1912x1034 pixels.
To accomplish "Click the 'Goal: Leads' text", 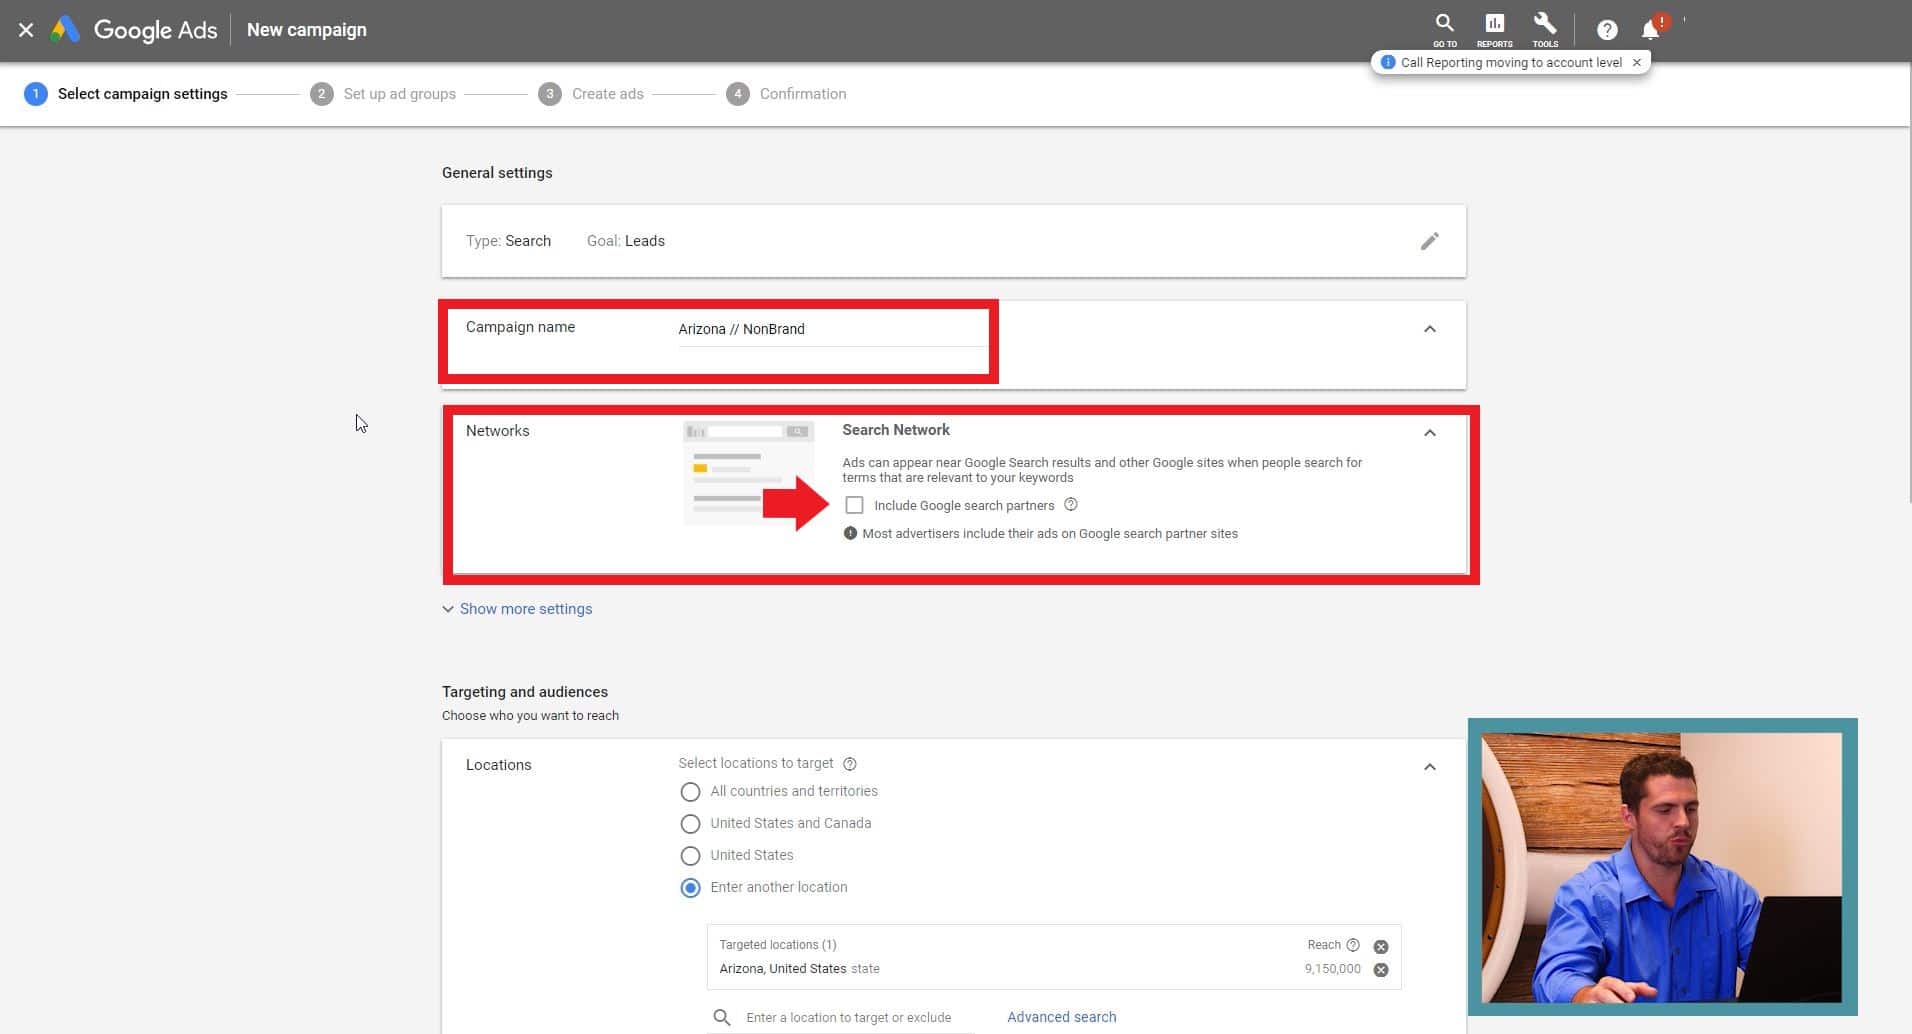I will [626, 241].
